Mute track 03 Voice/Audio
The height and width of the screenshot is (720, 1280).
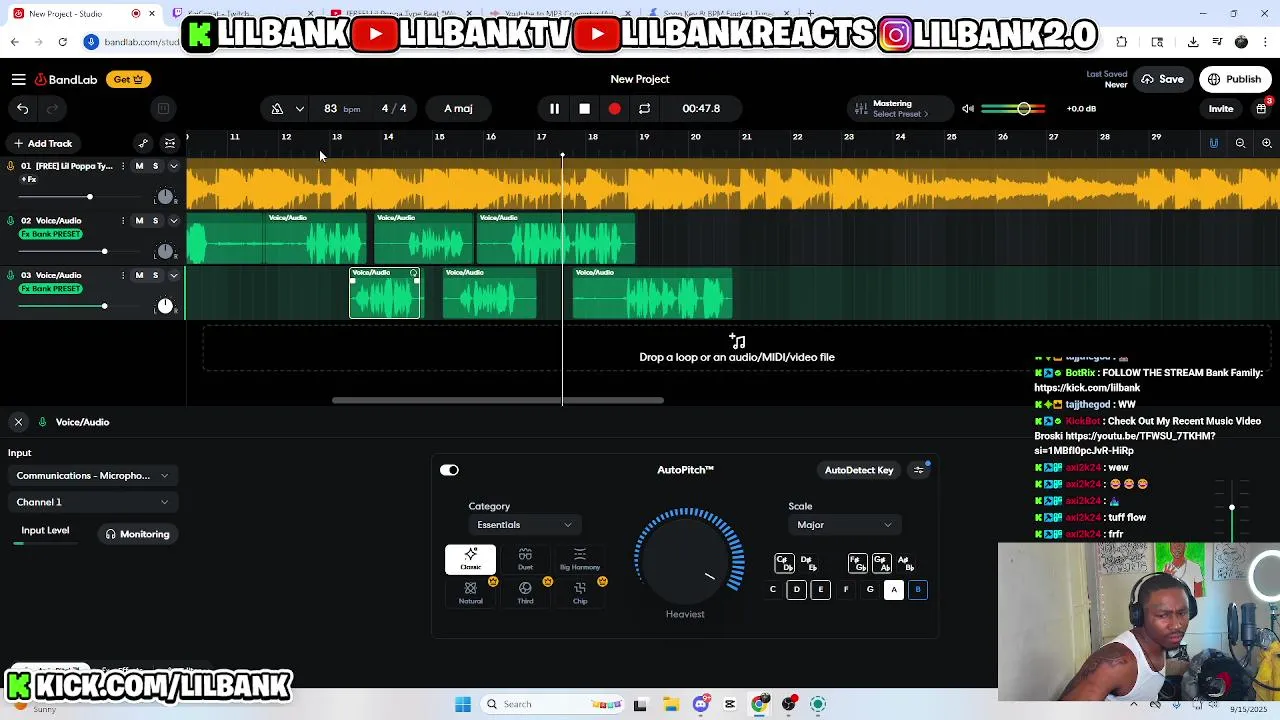click(139, 275)
